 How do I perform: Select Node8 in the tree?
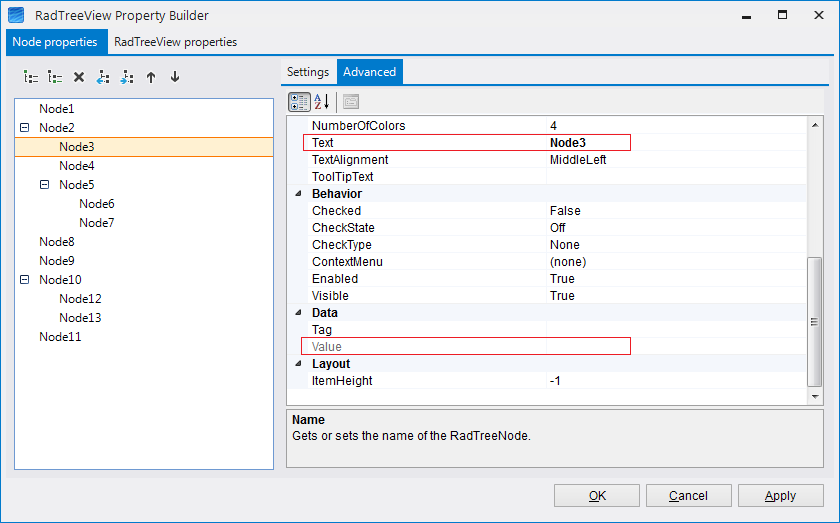tap(57, 242)
